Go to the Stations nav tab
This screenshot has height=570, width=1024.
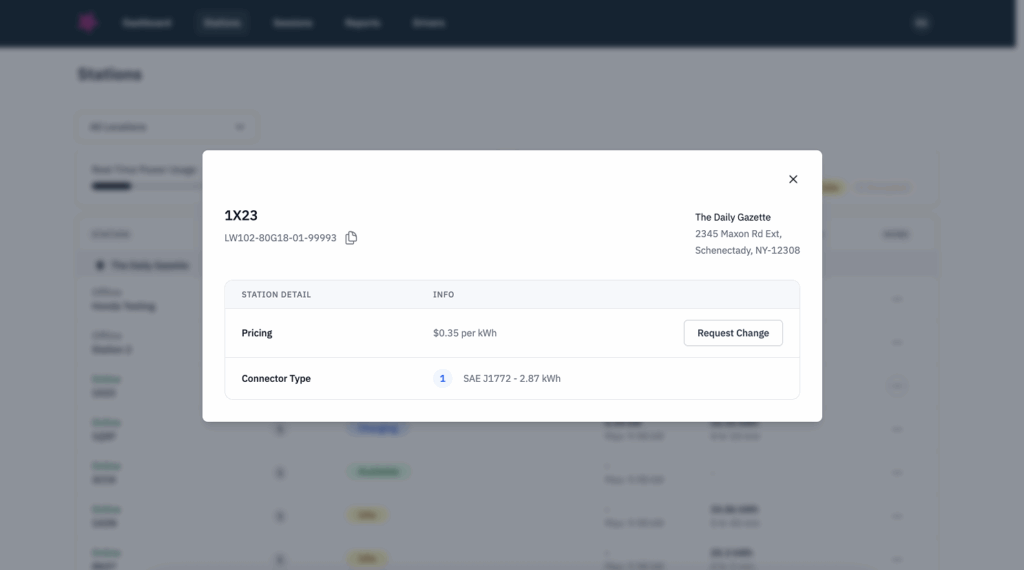(222, 23)
